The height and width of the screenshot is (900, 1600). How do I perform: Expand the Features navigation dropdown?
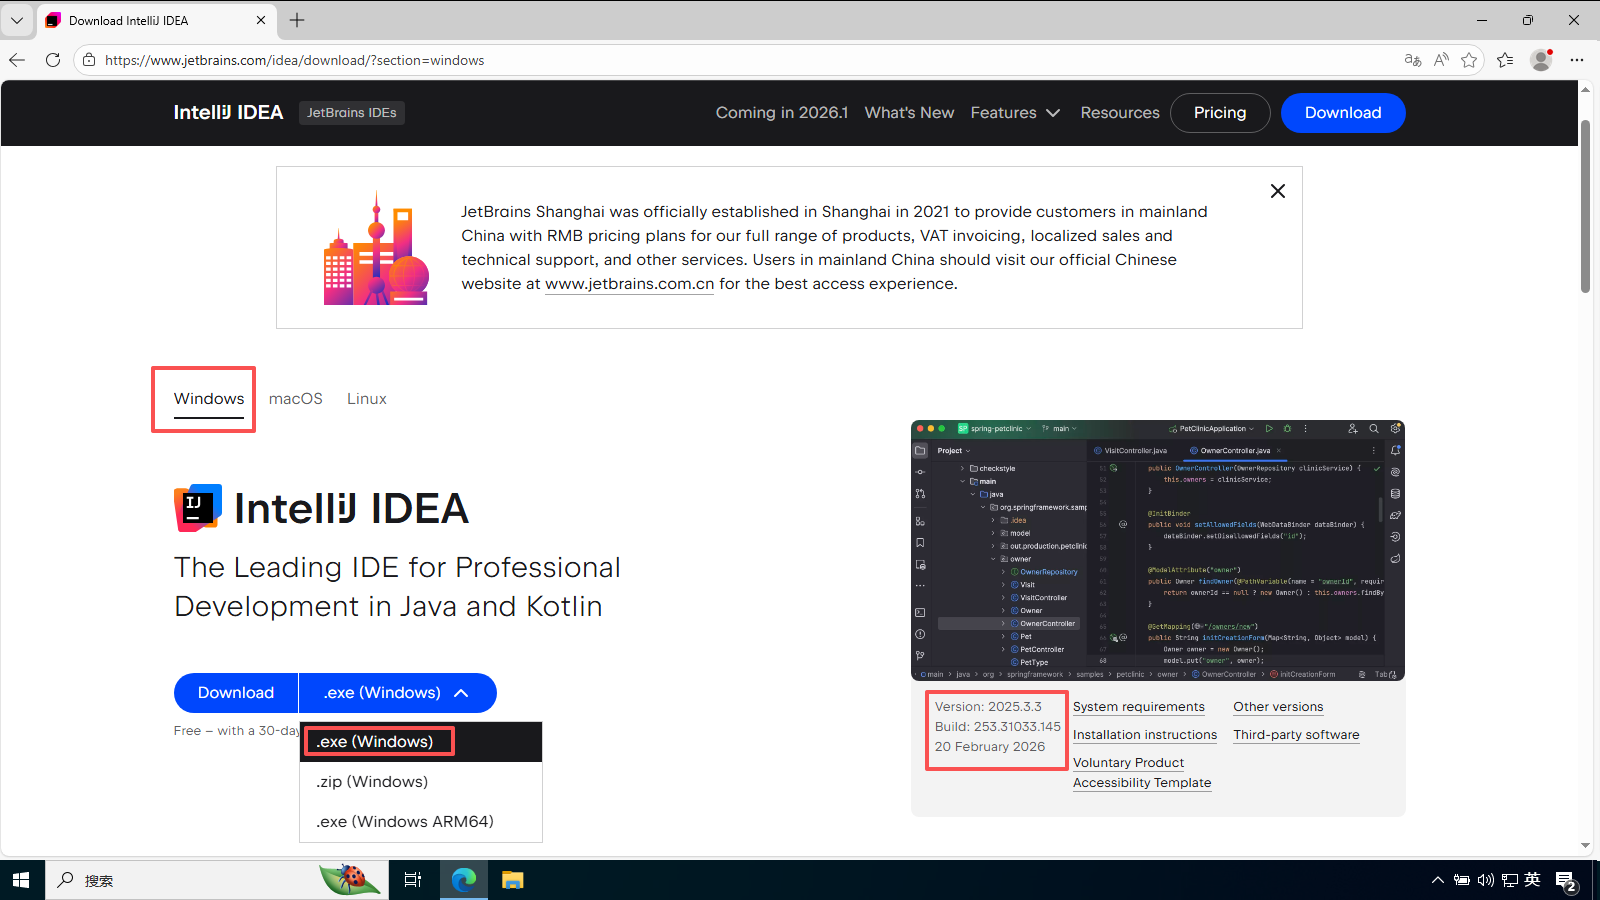tap(1014, 113)
